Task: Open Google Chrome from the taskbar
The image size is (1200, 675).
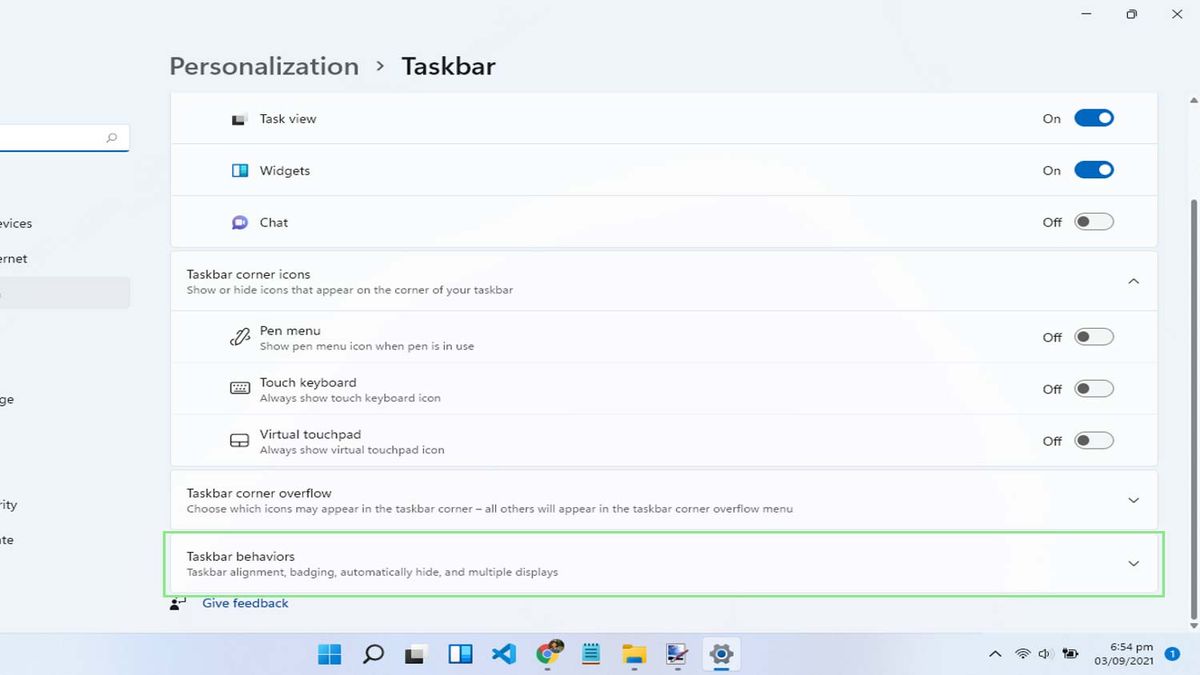Action: tap(547, 653)
